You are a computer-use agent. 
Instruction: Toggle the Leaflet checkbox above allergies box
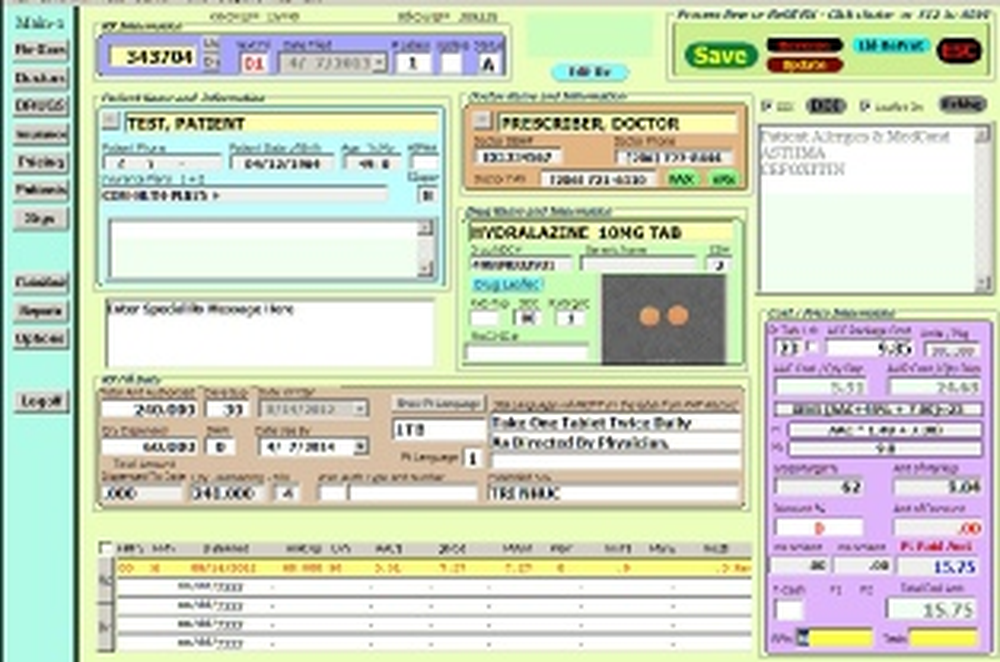[x=864, y=106]
